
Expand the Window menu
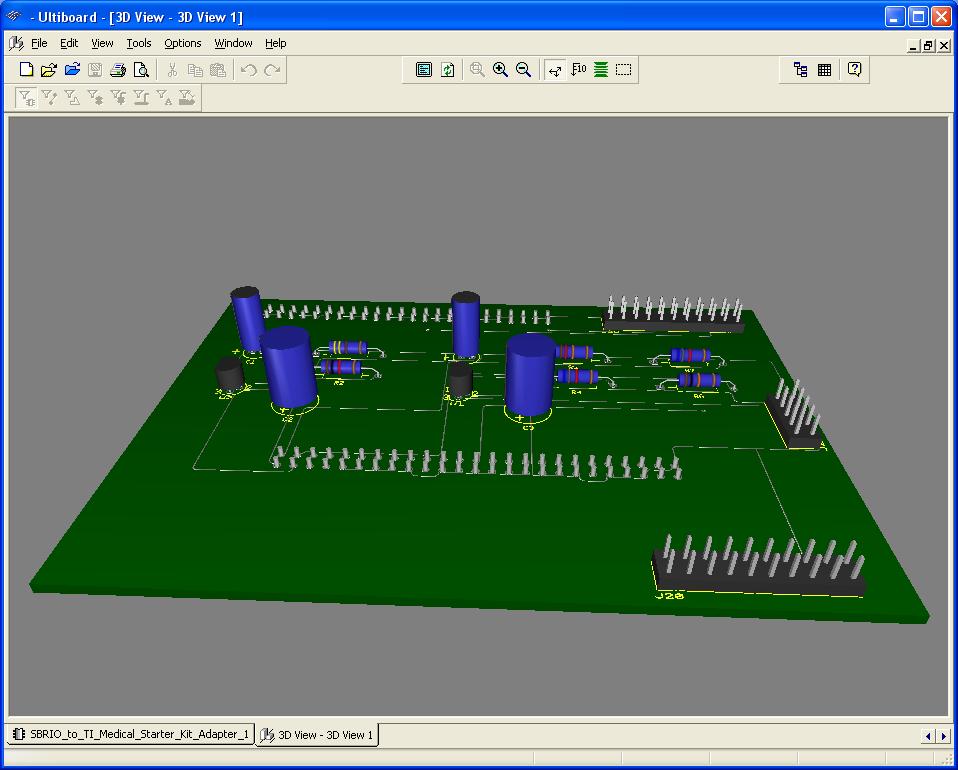coord(233,43)
